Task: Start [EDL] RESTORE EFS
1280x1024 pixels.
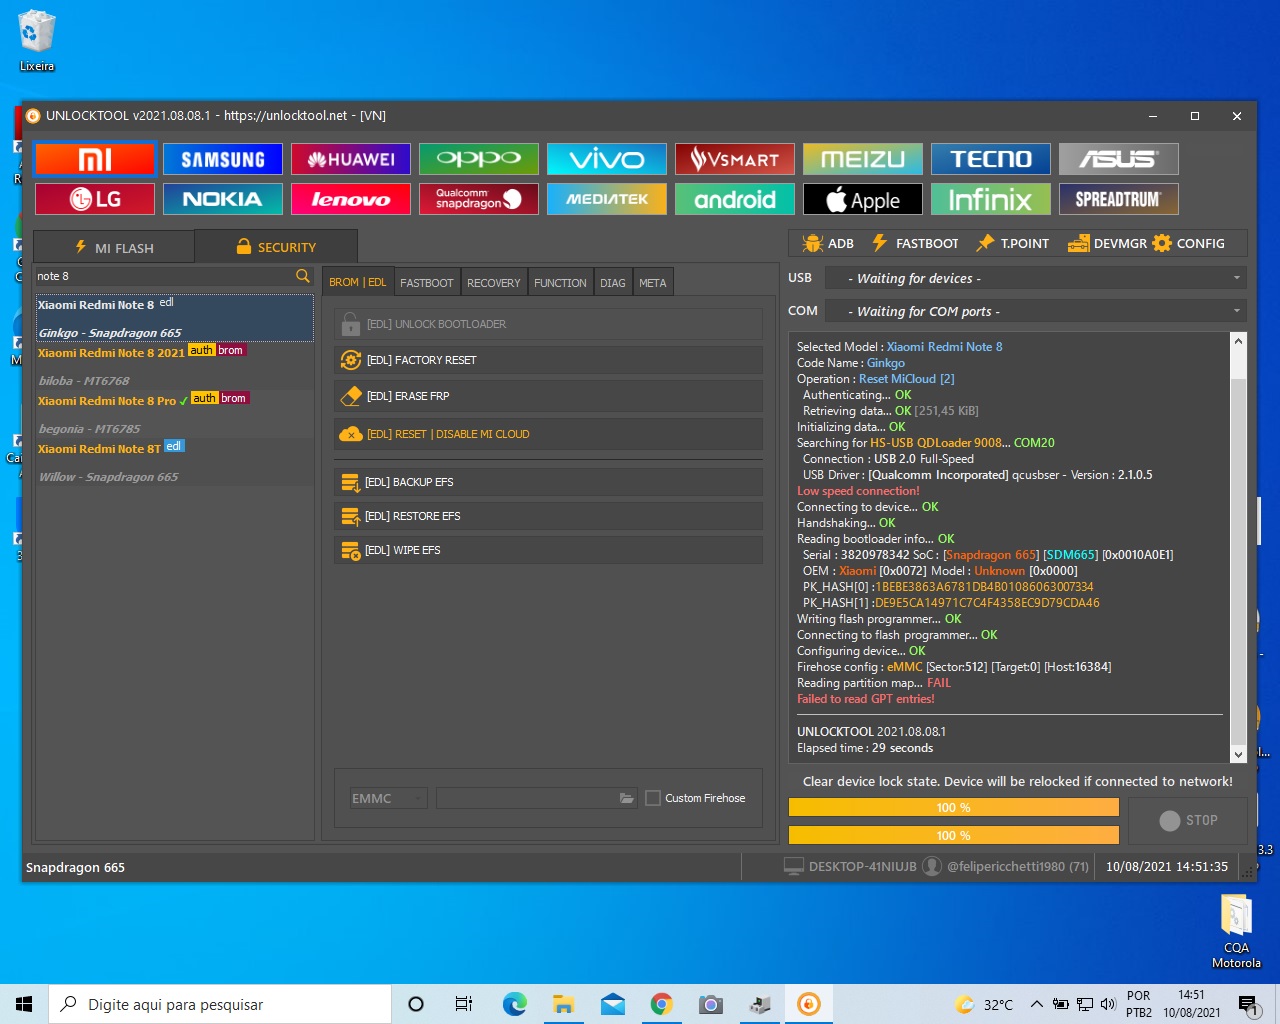Action: click(x=548, y=516)
